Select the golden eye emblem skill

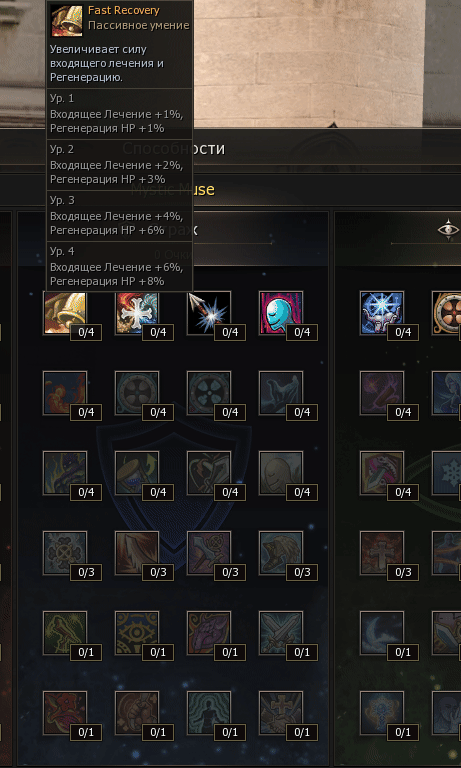[x=137, y=633]
